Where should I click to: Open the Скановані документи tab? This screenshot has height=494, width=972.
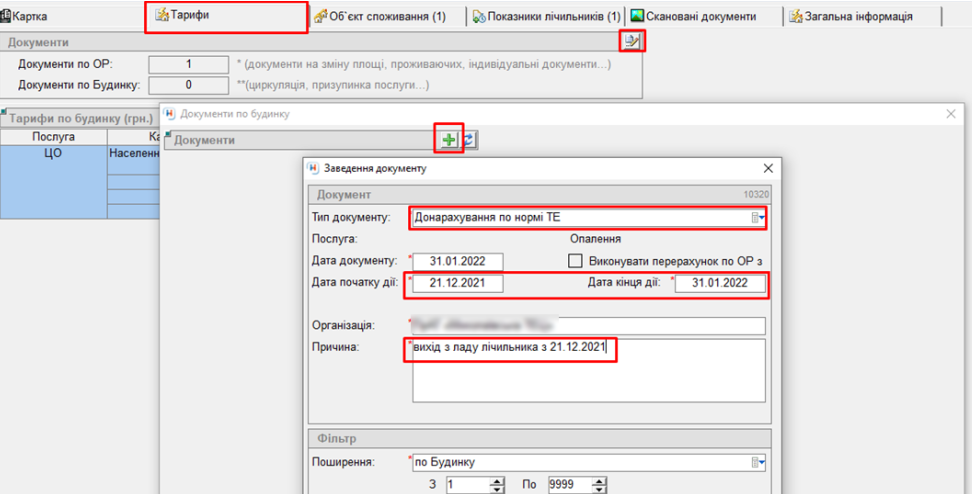click(x=698, y=16)
